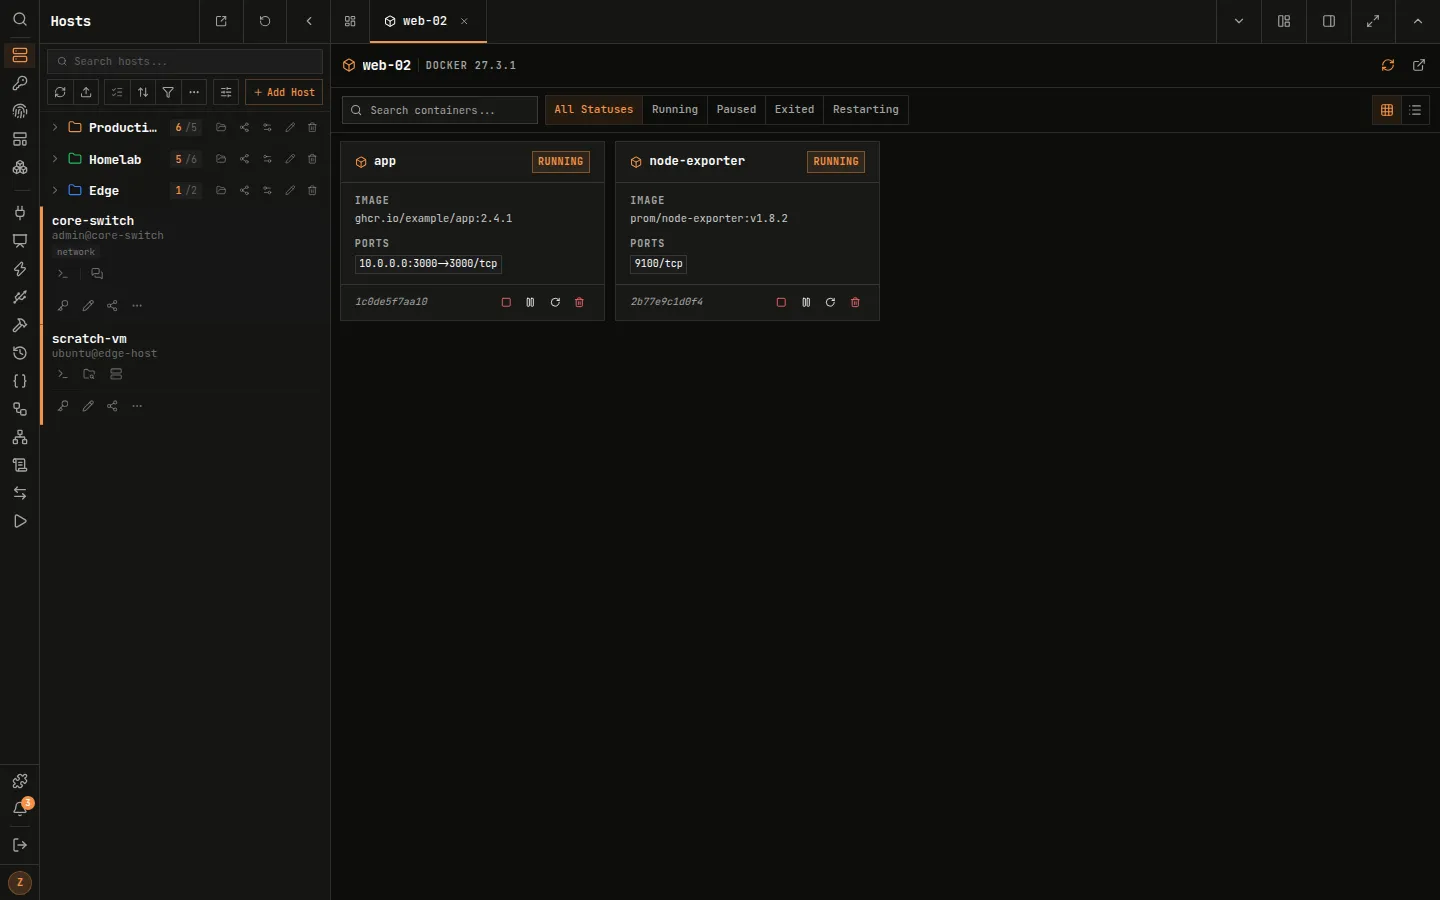The width and height of the screenshot is (1440, 900).
Task: Click the Add Host button
Action: 284,92
